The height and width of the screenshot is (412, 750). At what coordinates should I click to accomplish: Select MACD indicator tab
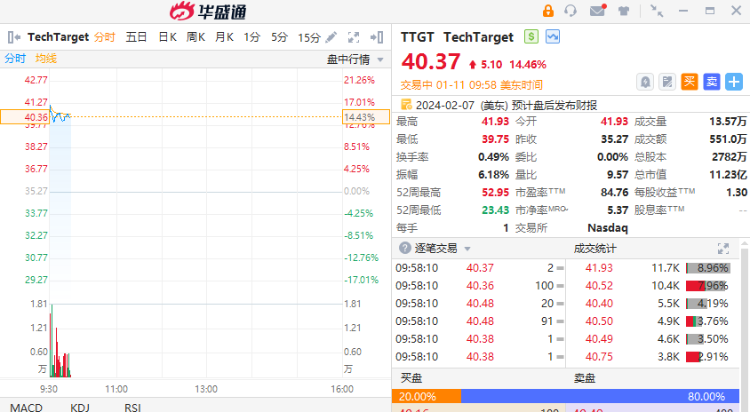point(26,407)
